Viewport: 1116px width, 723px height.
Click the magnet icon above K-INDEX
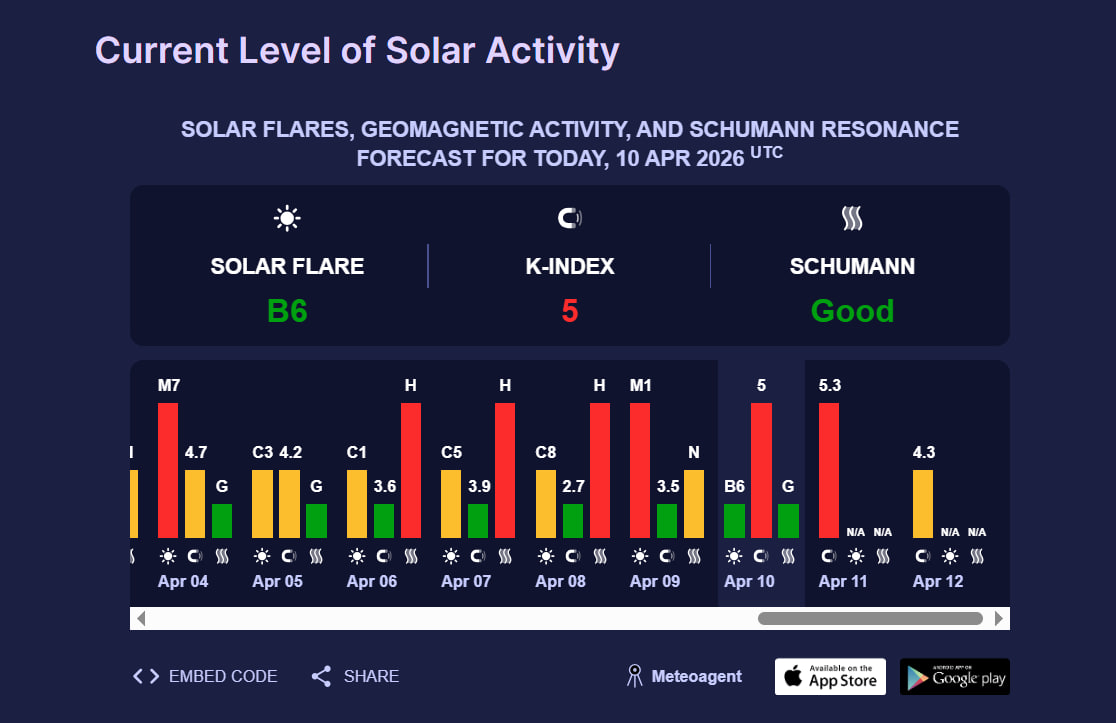[569, 218]
